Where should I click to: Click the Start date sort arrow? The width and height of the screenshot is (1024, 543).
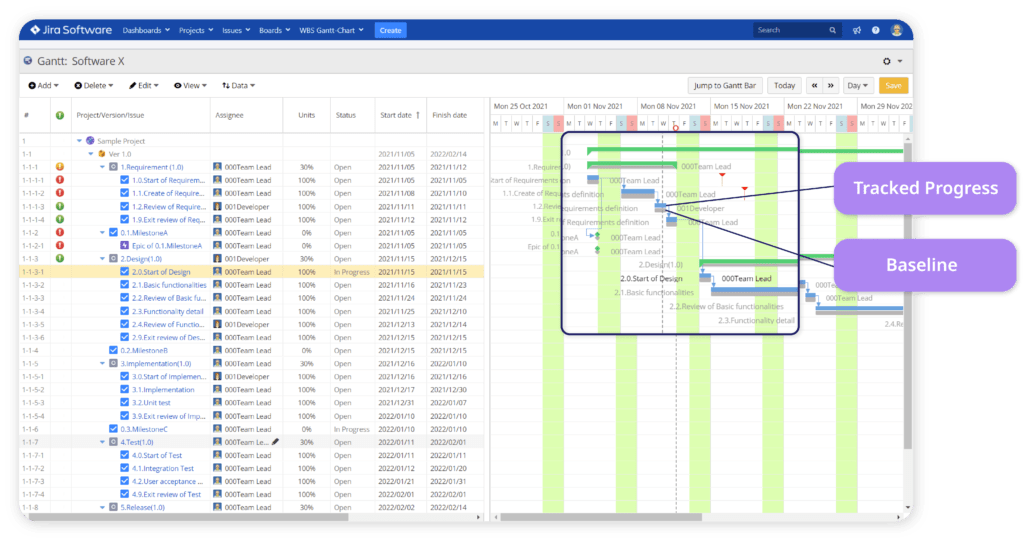[x=418, y=115]
